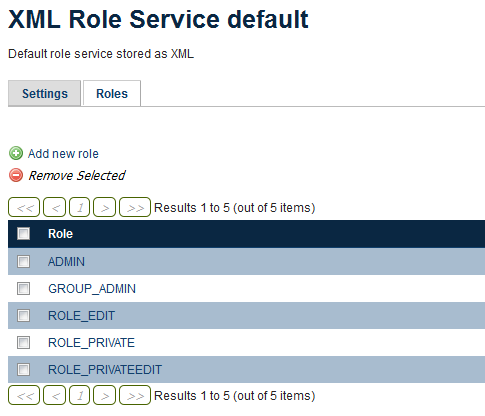Select the ADMIN role checkbox
Image resolution: width=485 pixels, height=416 pixels.
click(x=23, y=261)
